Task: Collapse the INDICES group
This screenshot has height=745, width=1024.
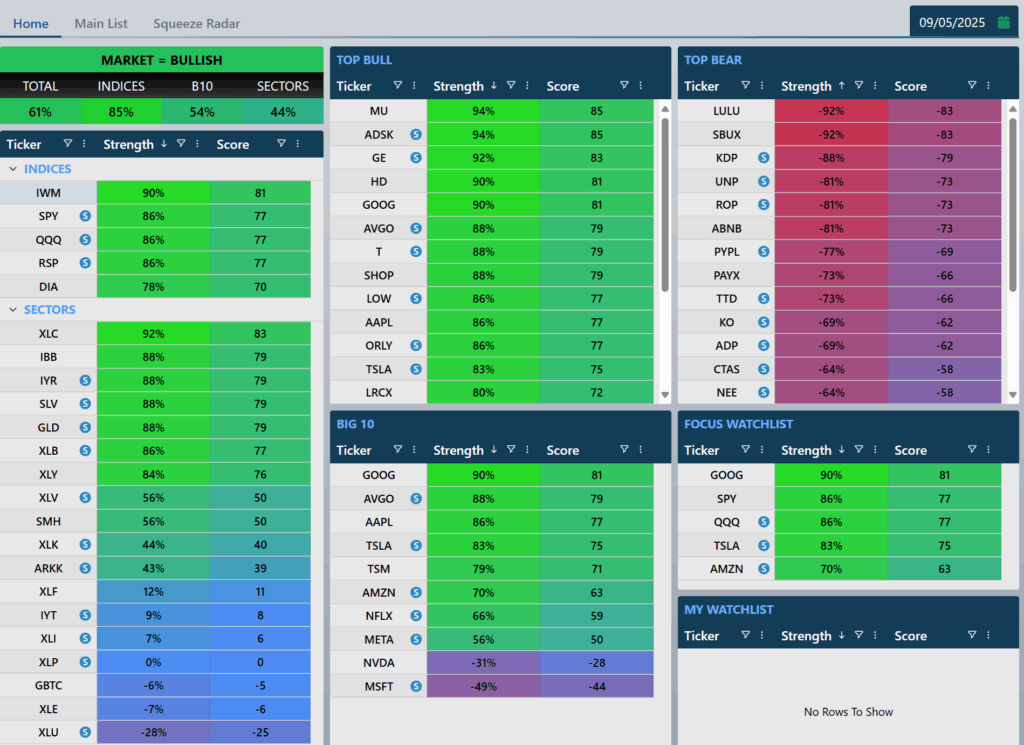Action: (13, 169)
